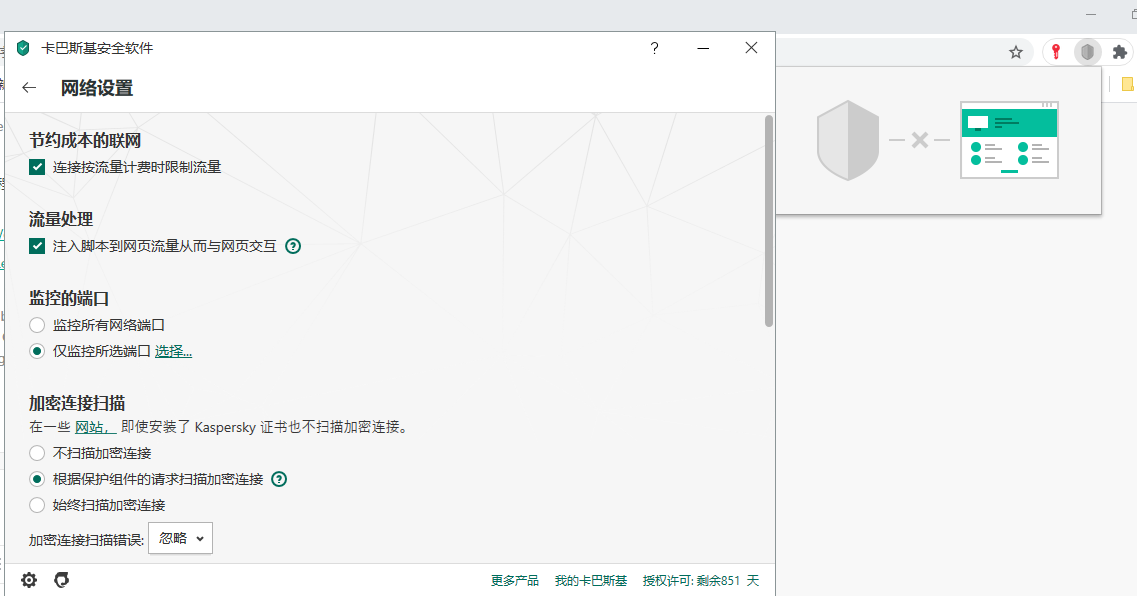Image resolution: width=1137 pixels, height=596 pixels.
Task: Minimize the Kaspersky window
Action: pos(703,48)
